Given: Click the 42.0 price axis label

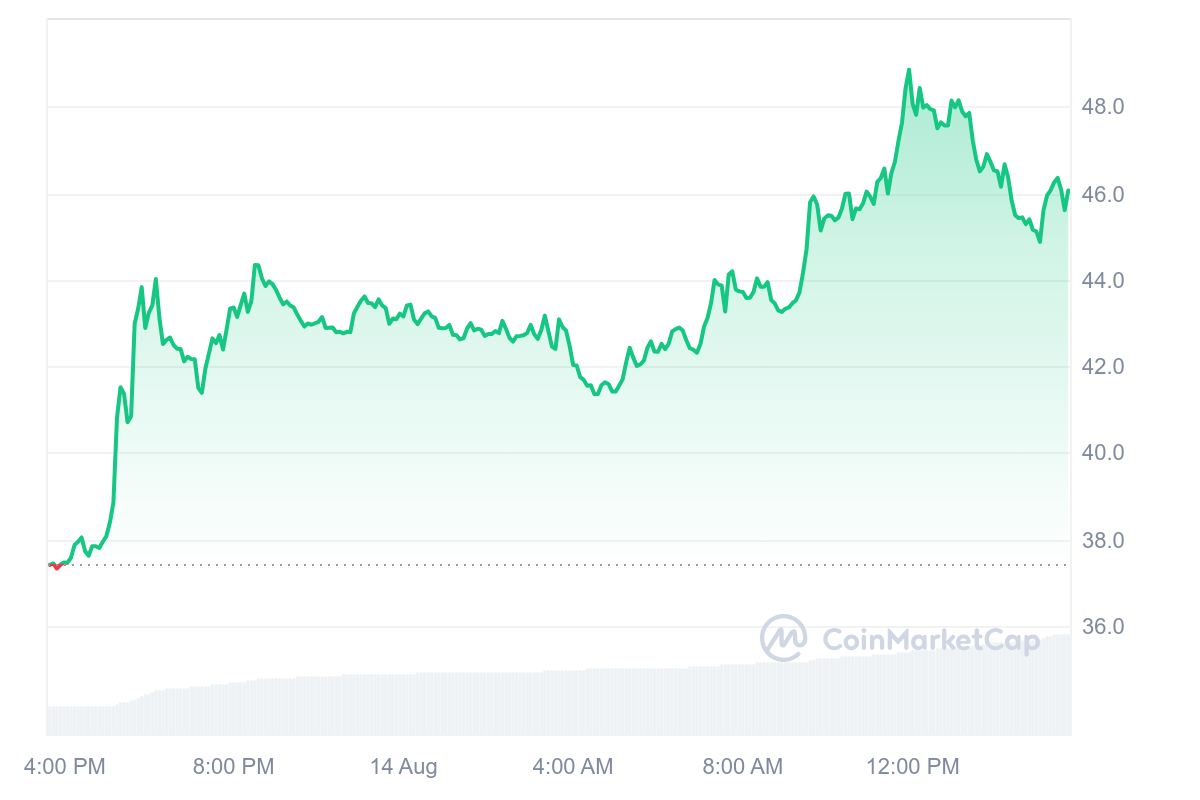Looking at the screenshot, I should [x=1103, y=367].
